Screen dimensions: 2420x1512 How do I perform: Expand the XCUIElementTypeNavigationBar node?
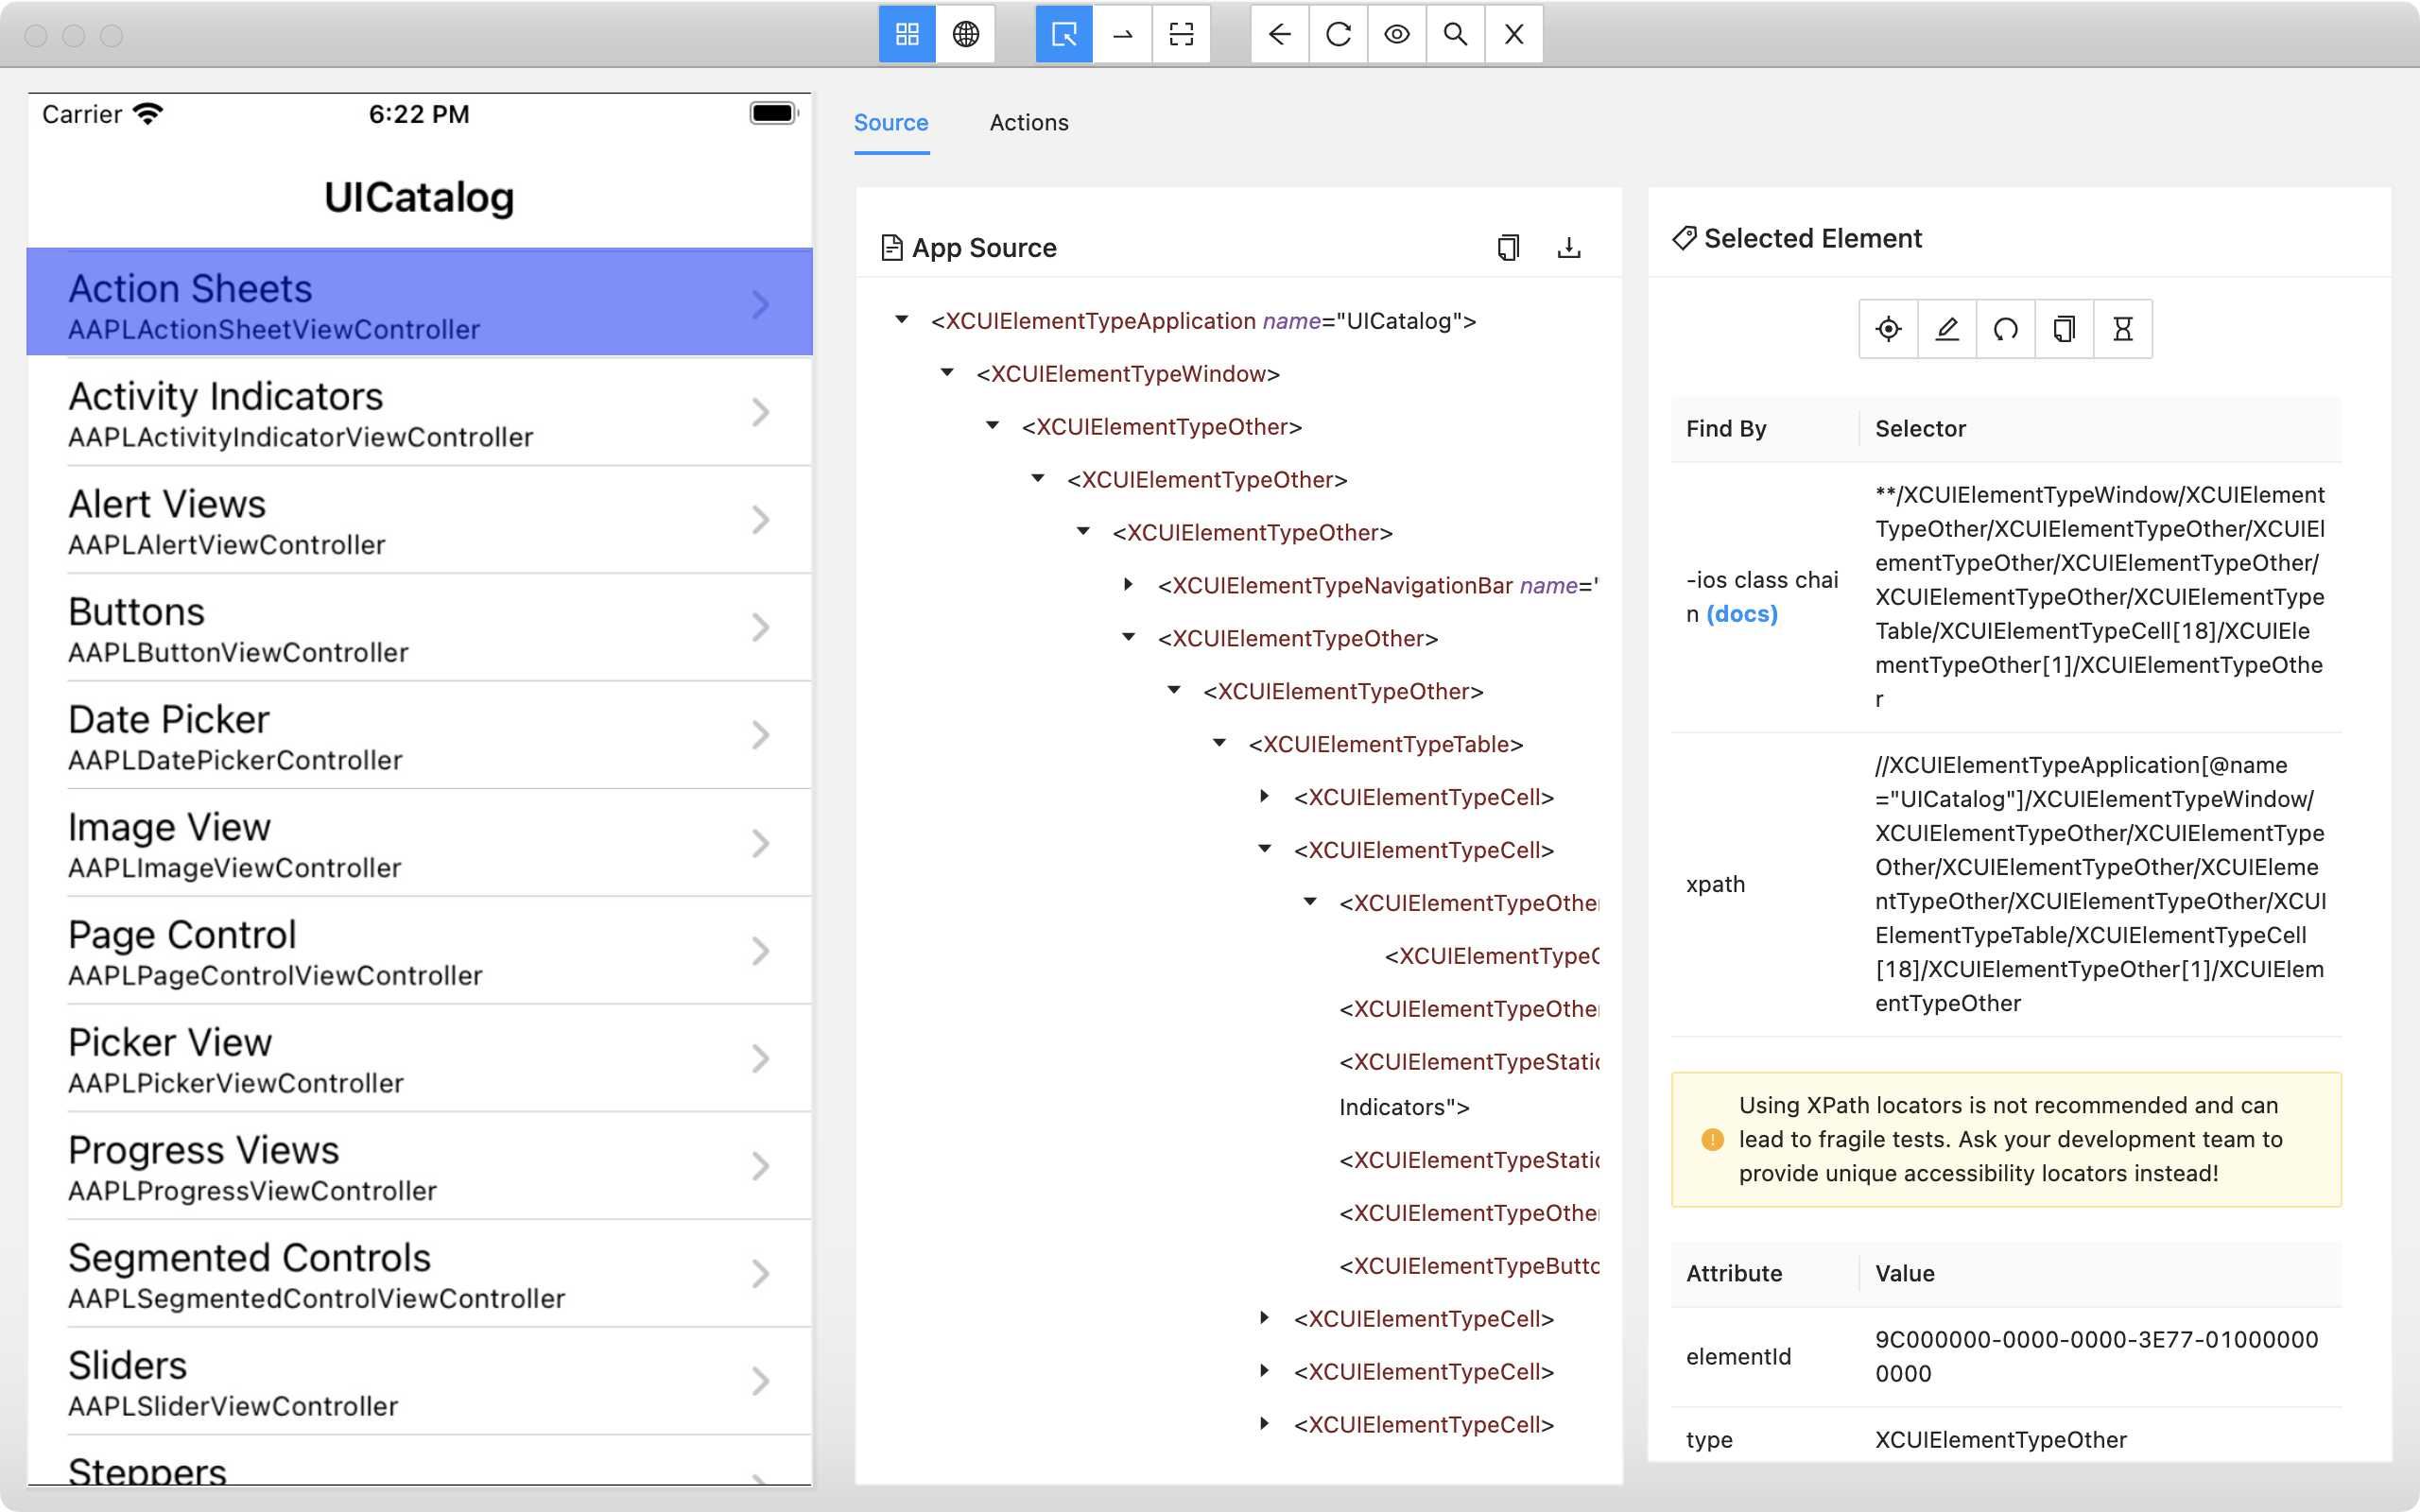tap(1128, 584)
